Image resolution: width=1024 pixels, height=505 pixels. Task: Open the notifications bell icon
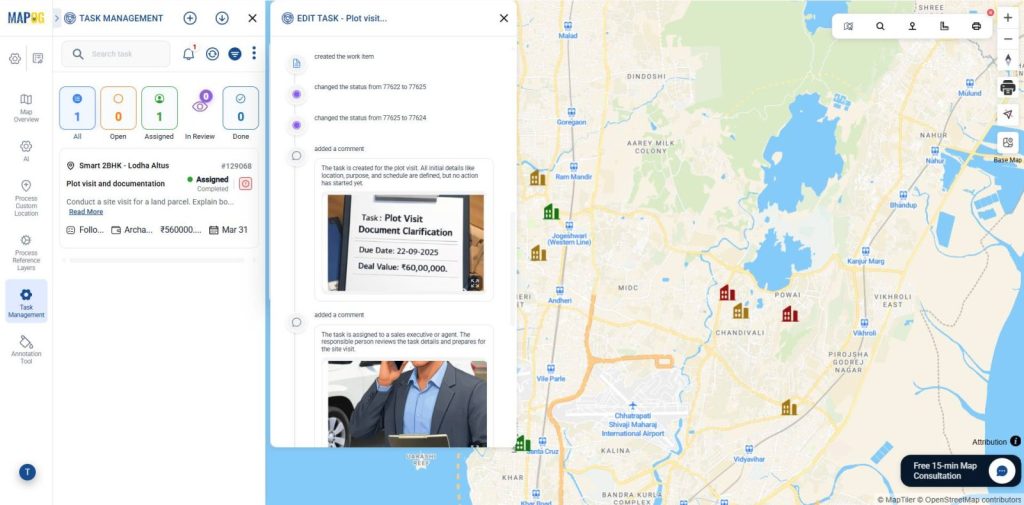(189, 54)
